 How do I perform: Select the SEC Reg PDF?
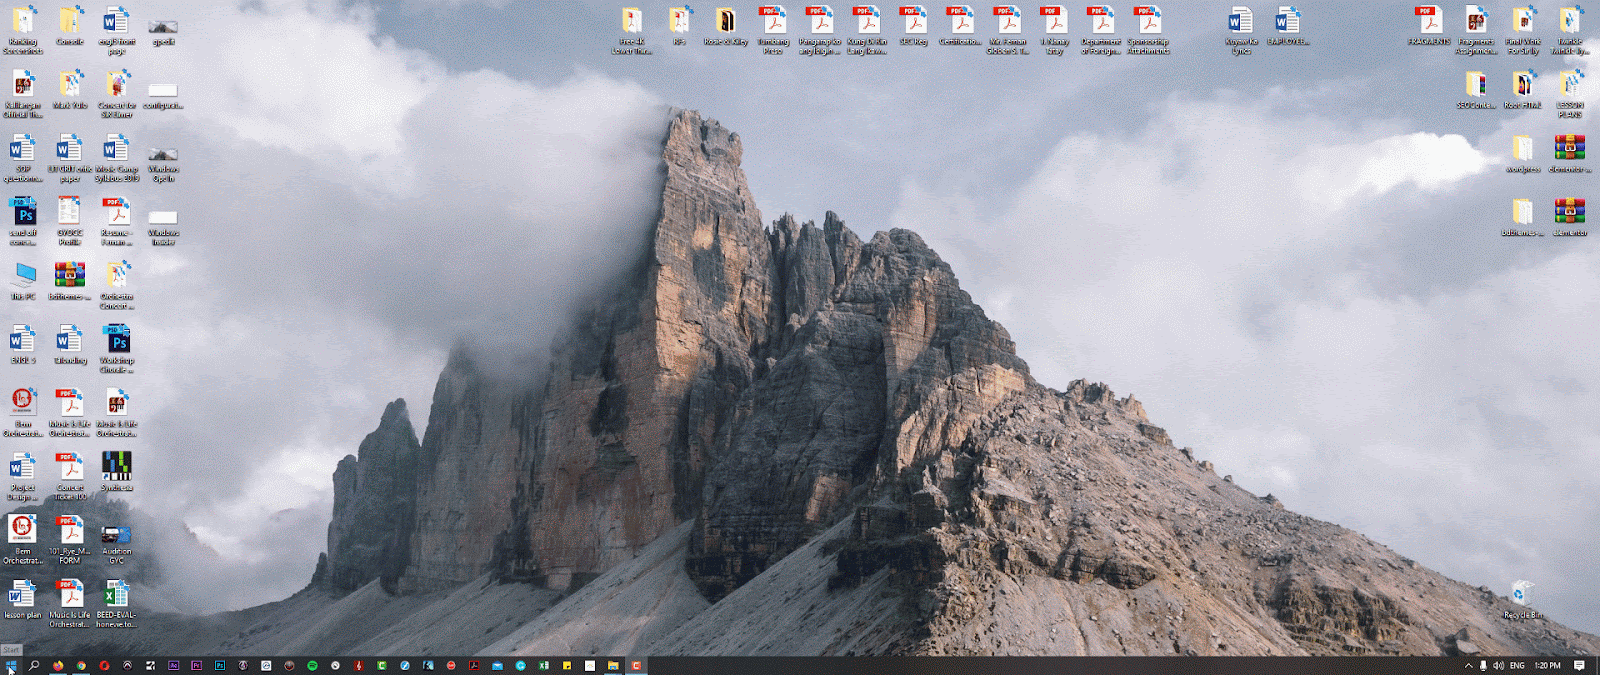pyautogui.click(x=913, y=27)
